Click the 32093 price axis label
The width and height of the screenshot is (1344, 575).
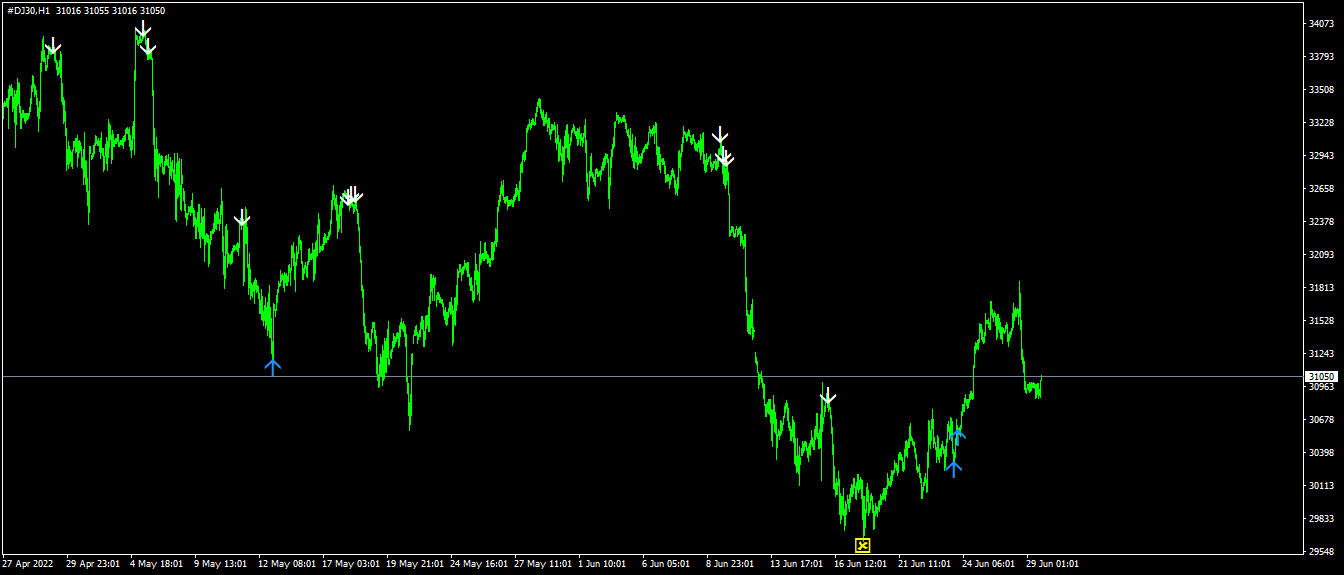(x=1321, y=254)
